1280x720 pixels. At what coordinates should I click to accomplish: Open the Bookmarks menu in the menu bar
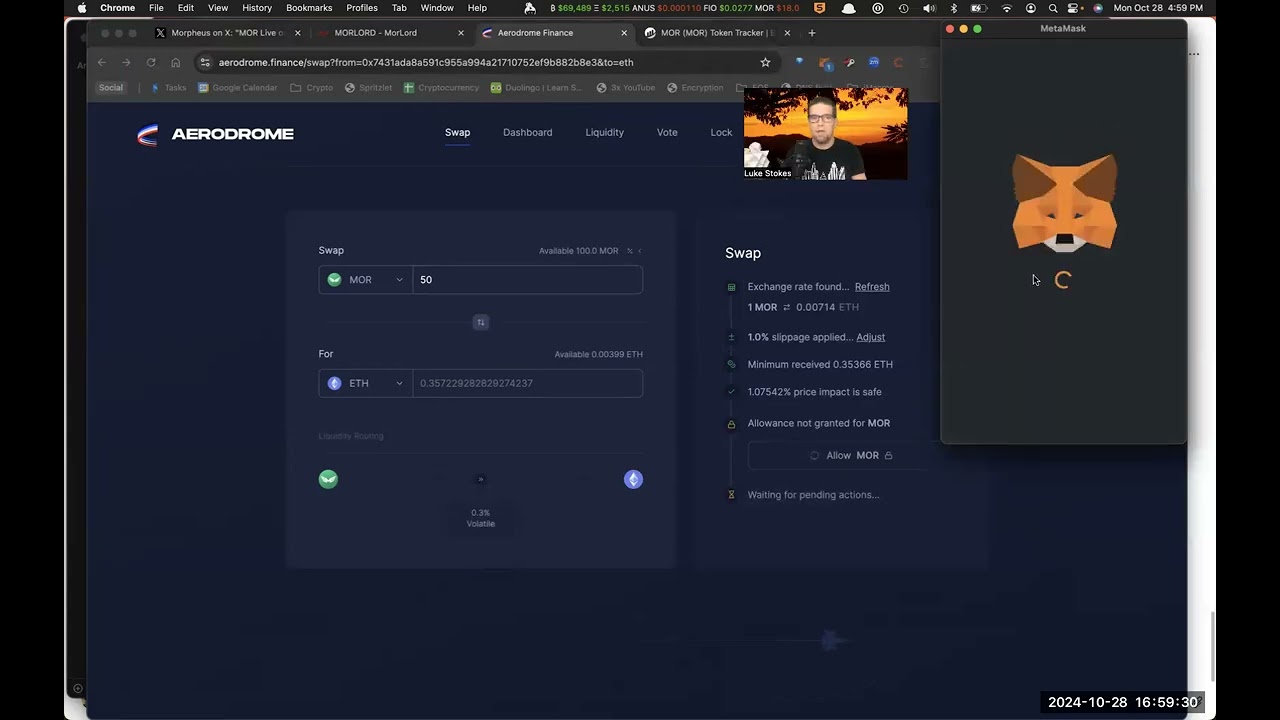coord(309,8)
